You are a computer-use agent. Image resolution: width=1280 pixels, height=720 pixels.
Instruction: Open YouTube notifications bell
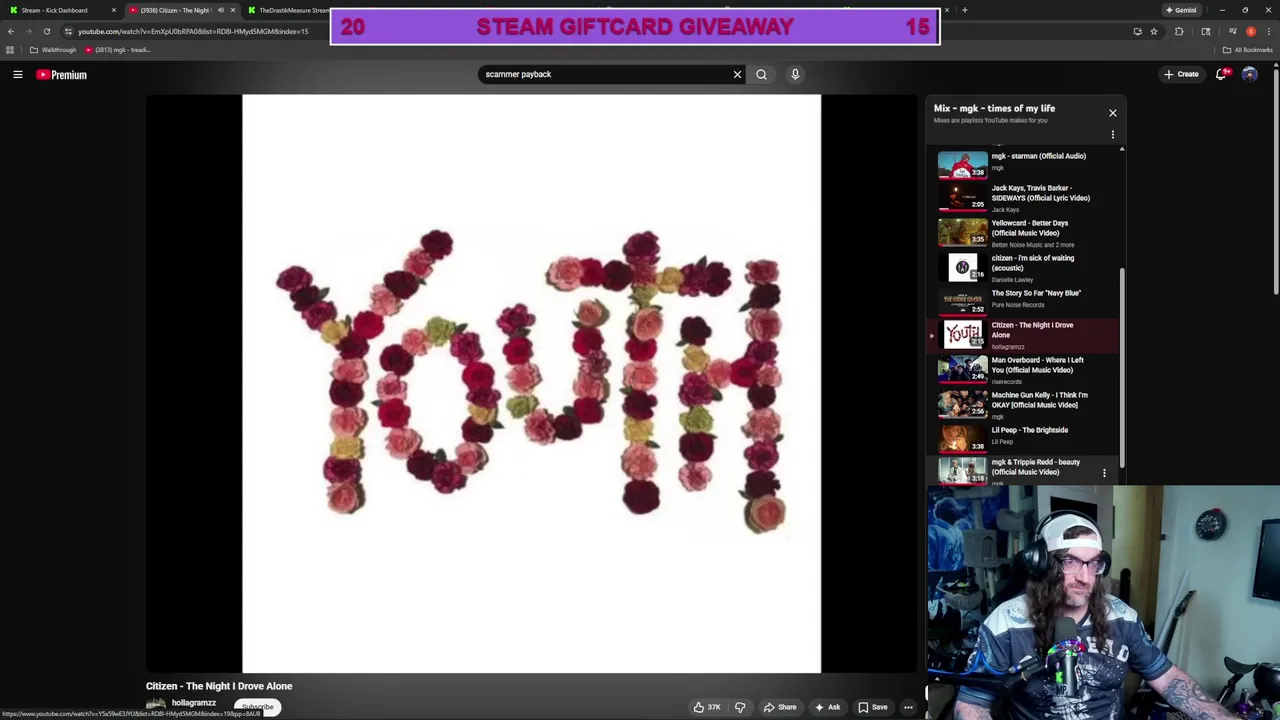1221,74
